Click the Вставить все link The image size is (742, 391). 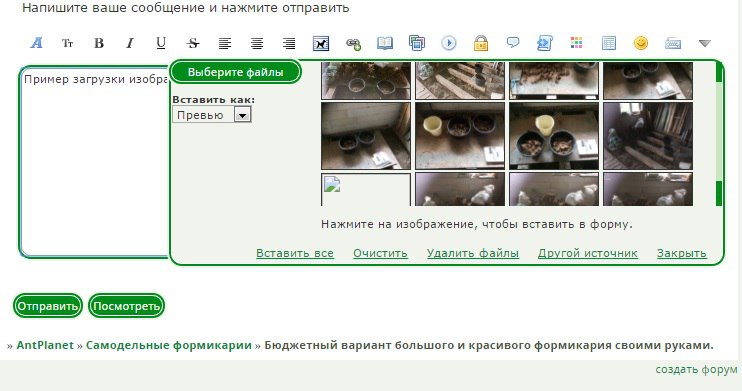pyautogui.click(x=295, y=253)
